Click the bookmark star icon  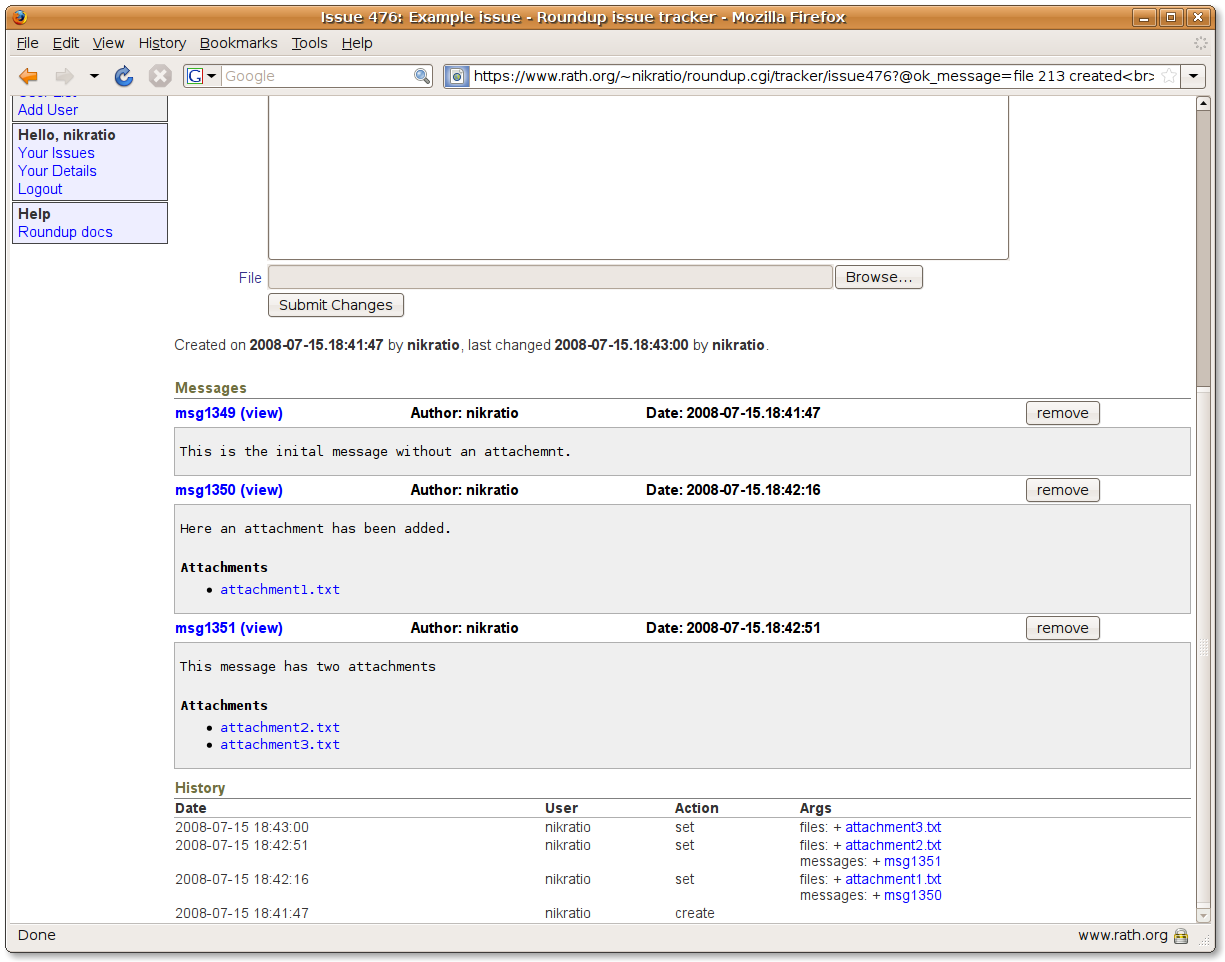coord(1168,76)
